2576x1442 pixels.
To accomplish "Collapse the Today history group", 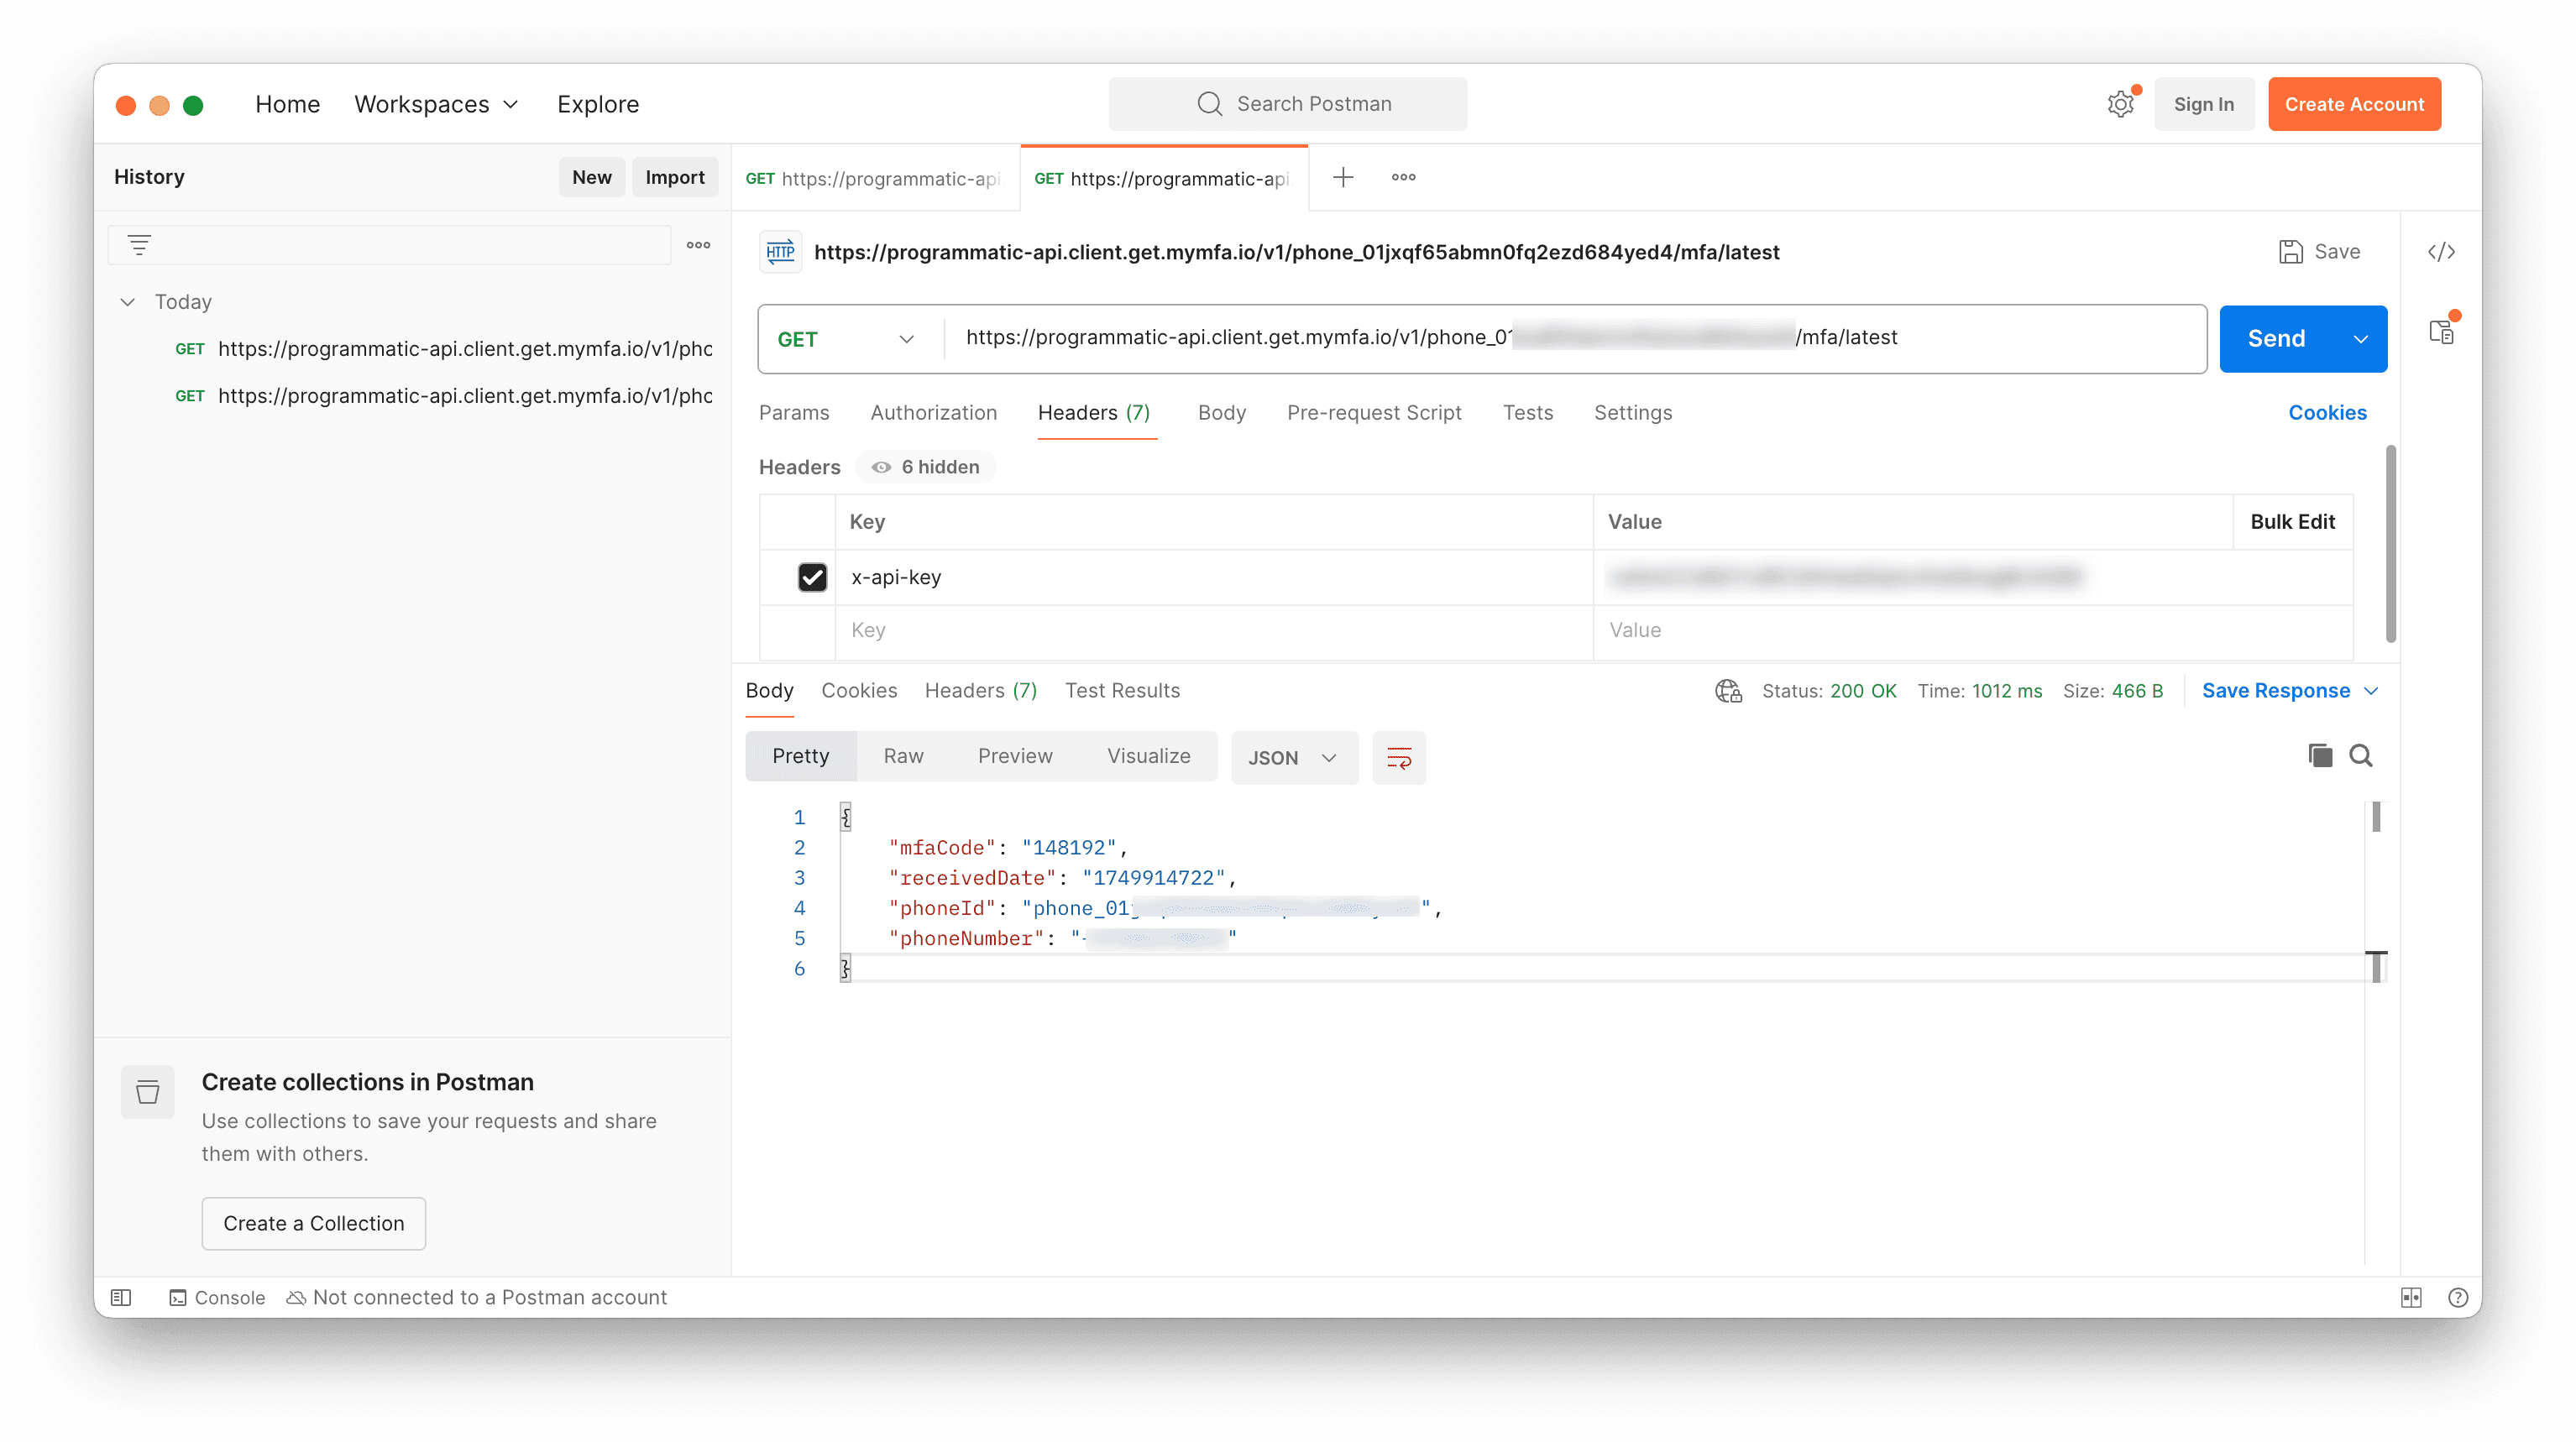I will (127, 302).
